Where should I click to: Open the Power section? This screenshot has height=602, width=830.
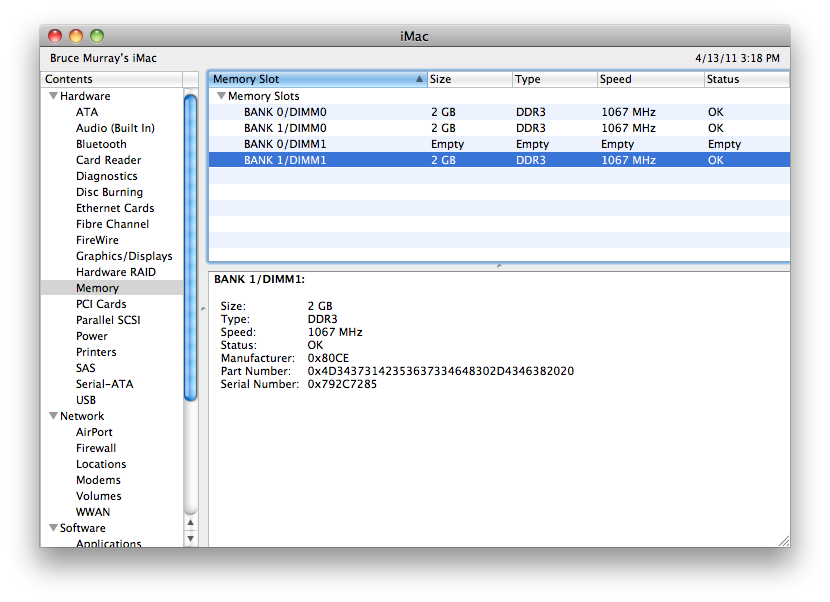(x=92, y=336)
